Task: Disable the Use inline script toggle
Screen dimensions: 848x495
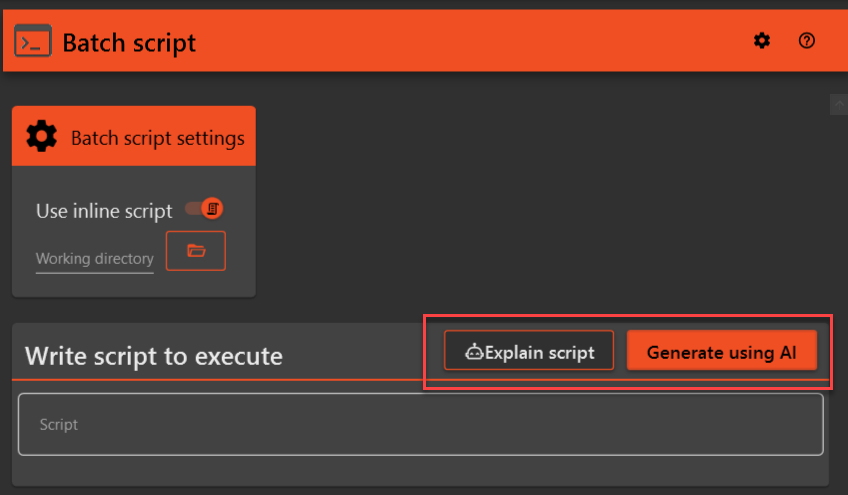Action: pos(203,209)
